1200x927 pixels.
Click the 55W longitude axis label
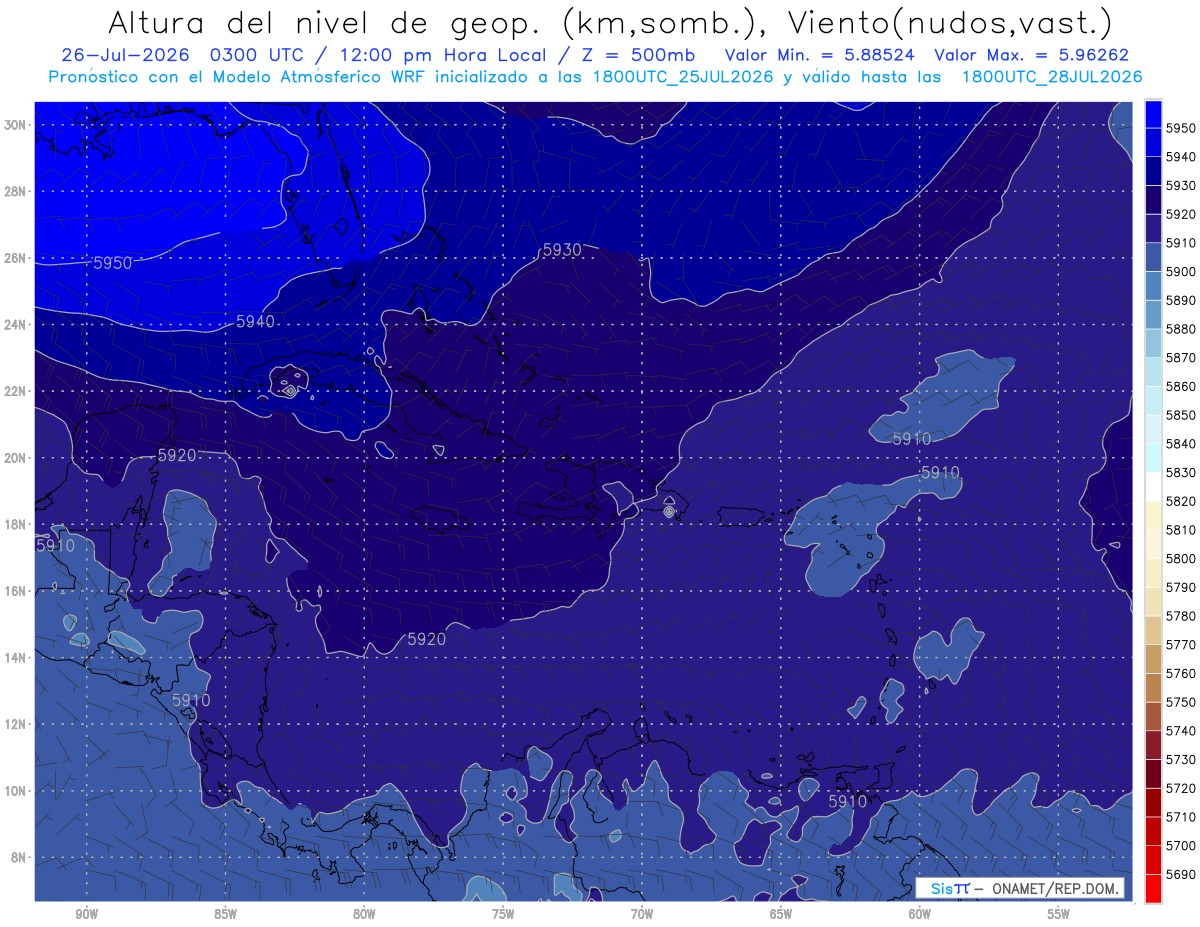tap(1059, 915)
